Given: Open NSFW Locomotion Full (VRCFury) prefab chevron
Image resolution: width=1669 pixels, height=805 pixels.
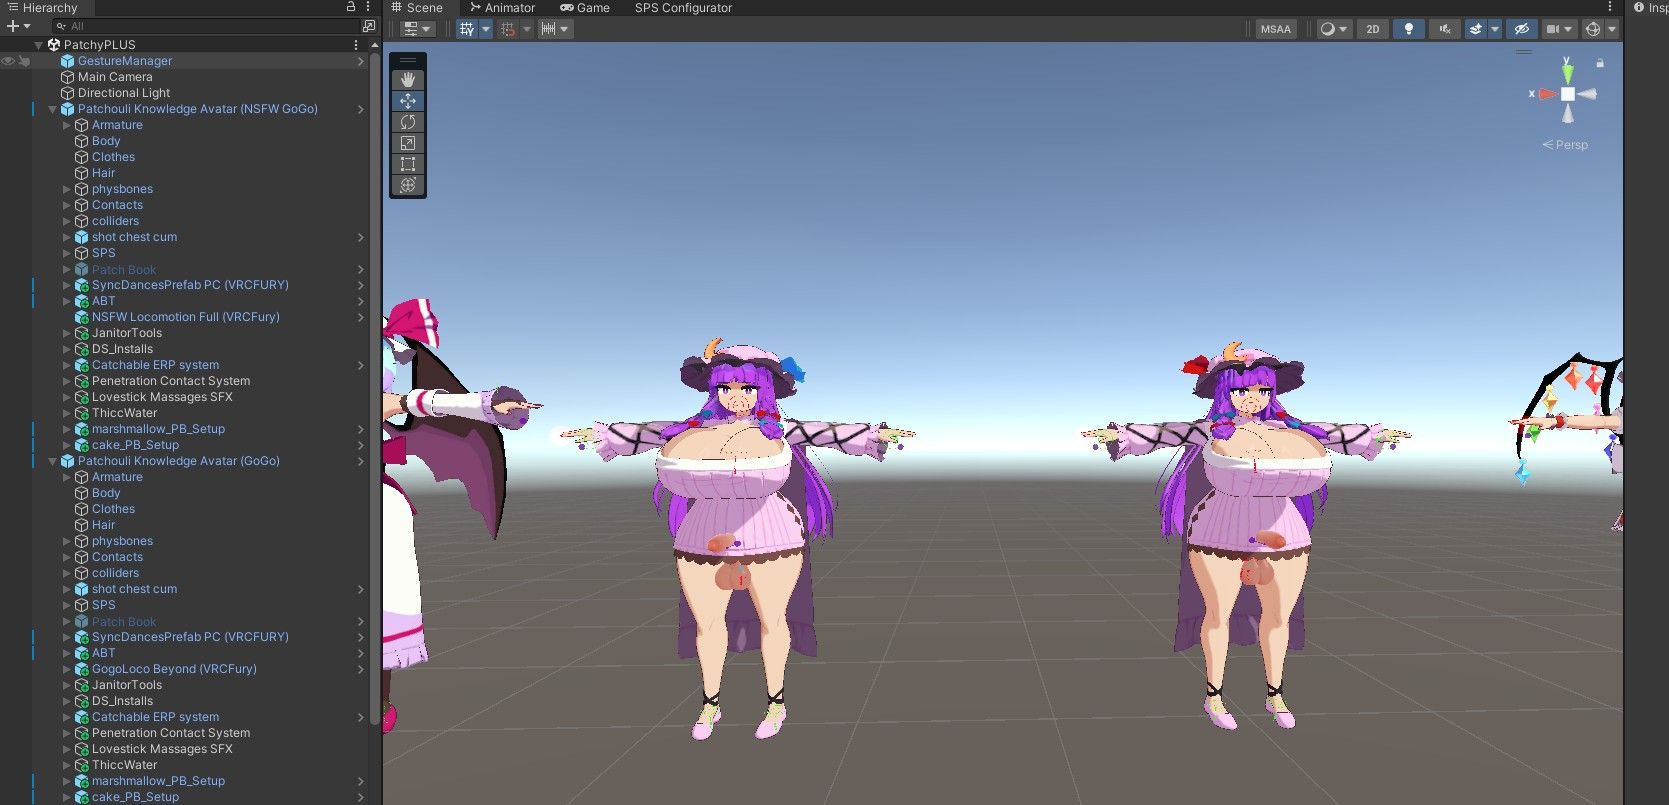Looking at the screenshot, I should (361, 317).
